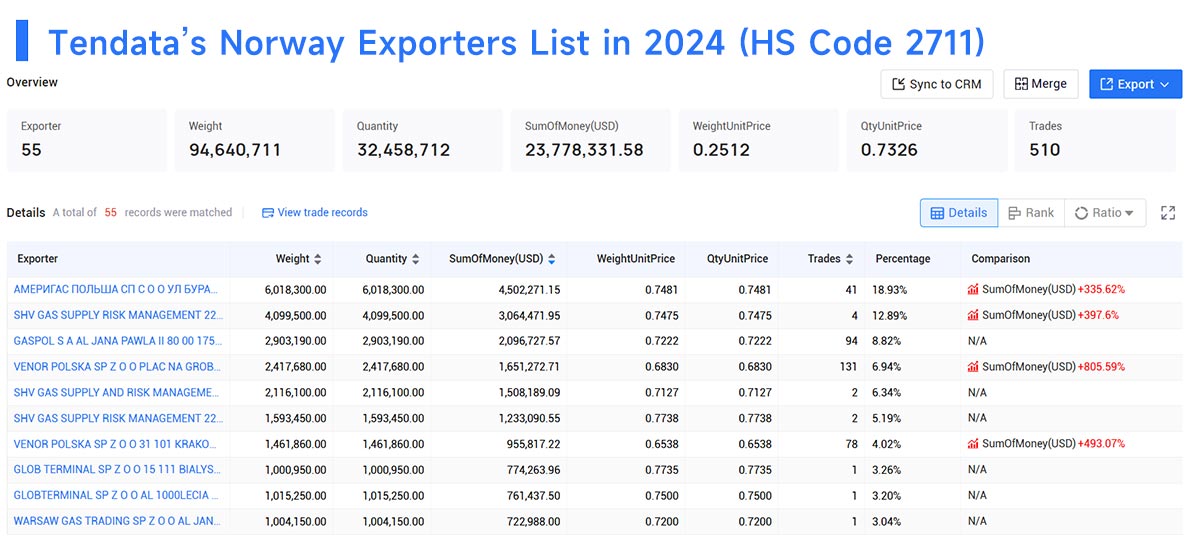The height and width of the screenshot is (538, 1190).
Task: Click the 1,015,250.00 quantity cell
Action: tap(393, 496)
